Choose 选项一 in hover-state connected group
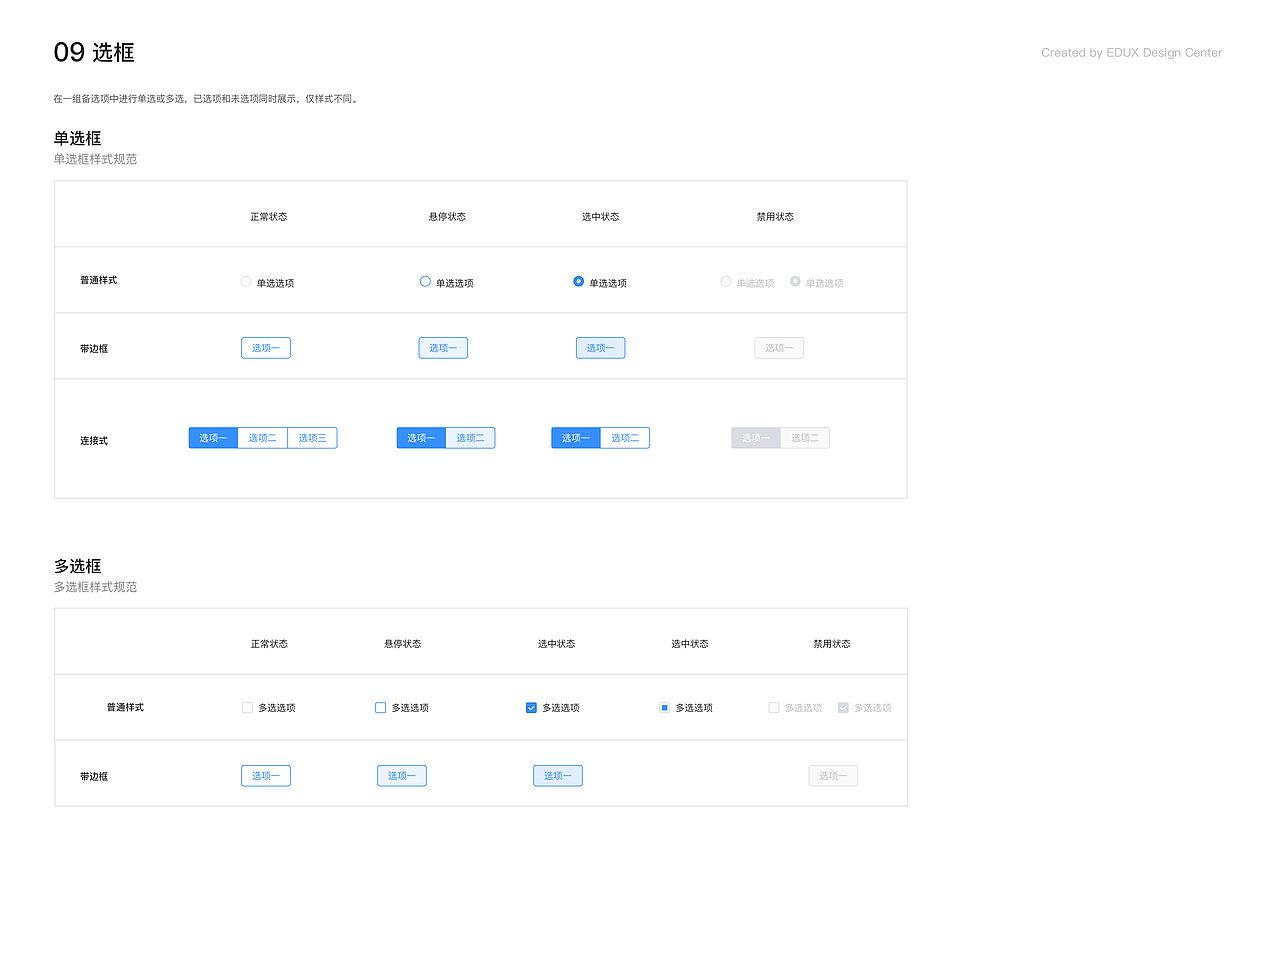 tap(421, 438)
